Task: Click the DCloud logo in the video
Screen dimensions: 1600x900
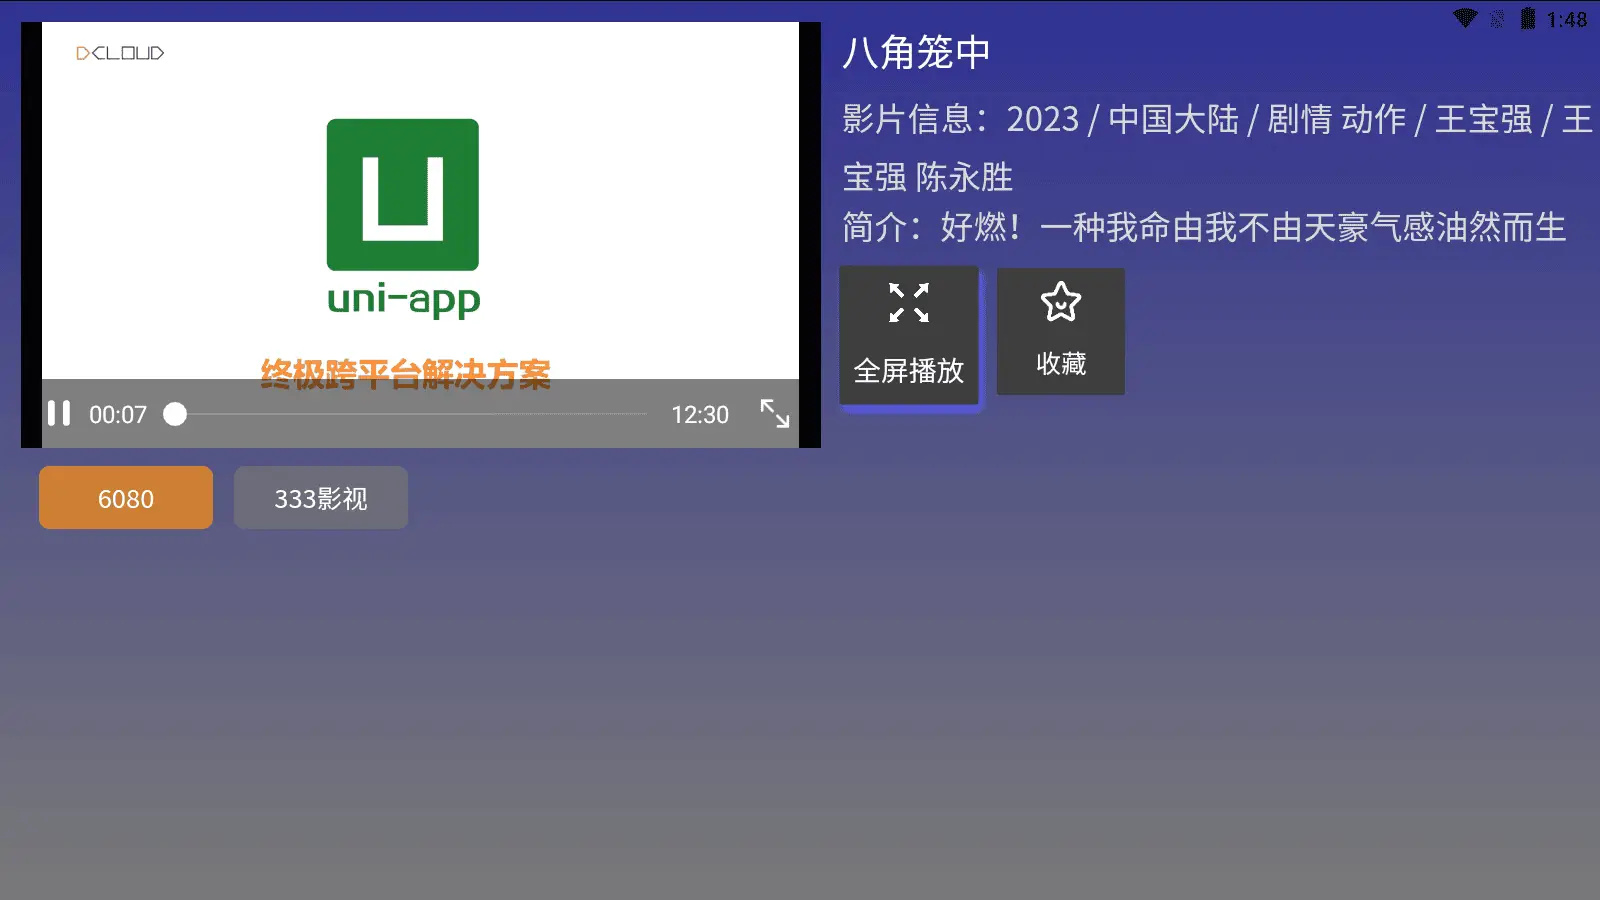Action: coord(120,53)
